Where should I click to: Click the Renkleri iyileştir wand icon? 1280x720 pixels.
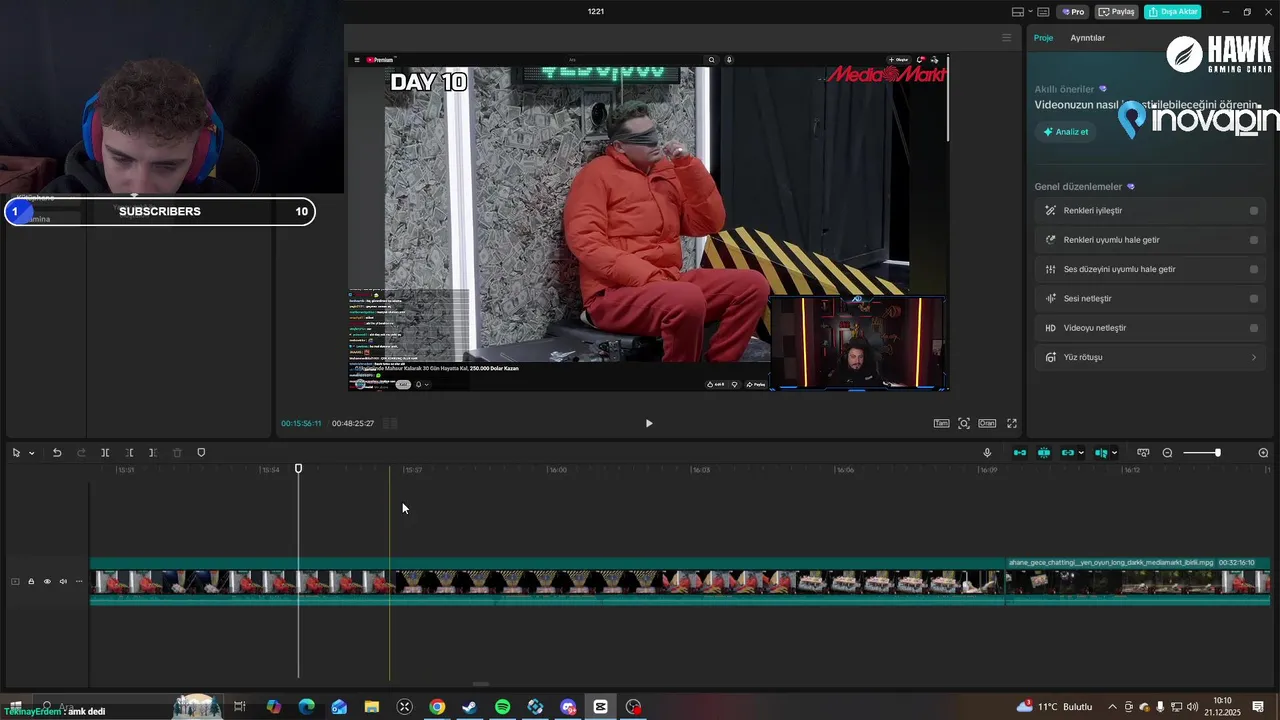click(x=1050, y=211)
